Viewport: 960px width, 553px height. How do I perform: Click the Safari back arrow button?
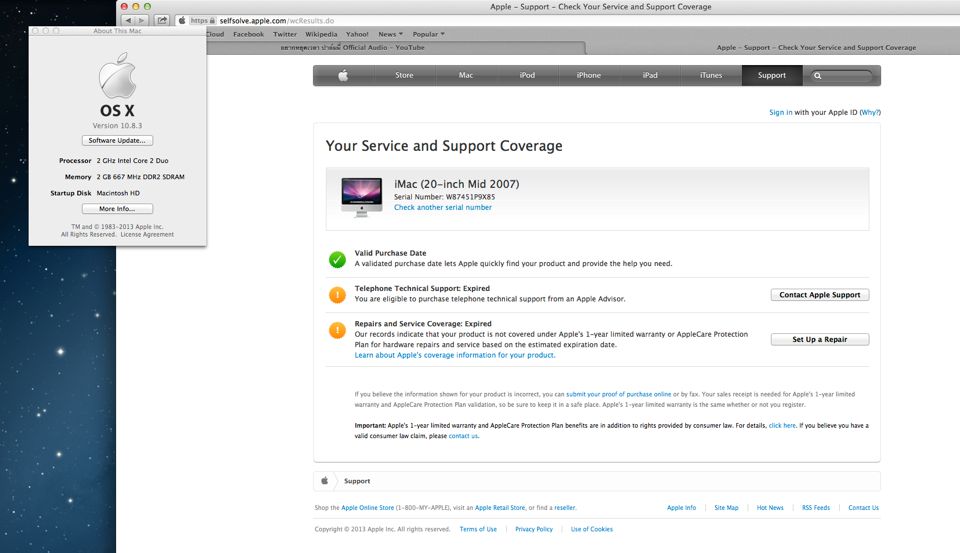click(128, 20)
